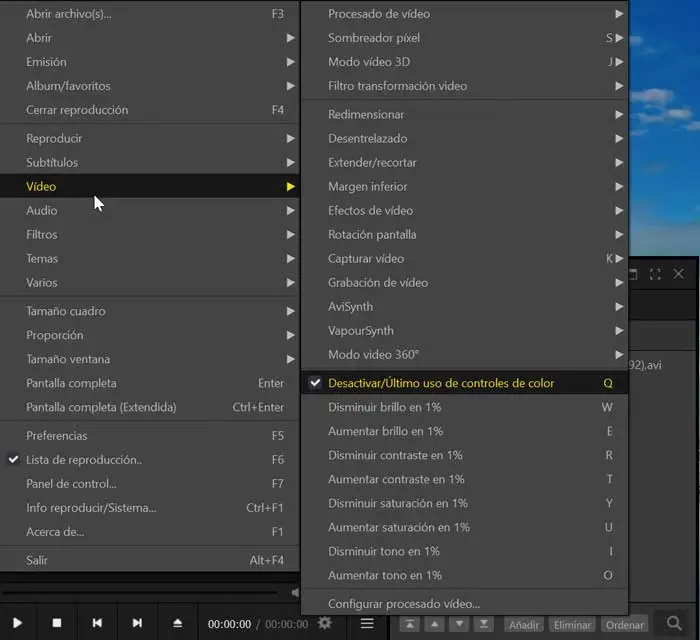Open AviSynth submenu
The height and width of the screenshot is (640, 700).
[465, 307]
